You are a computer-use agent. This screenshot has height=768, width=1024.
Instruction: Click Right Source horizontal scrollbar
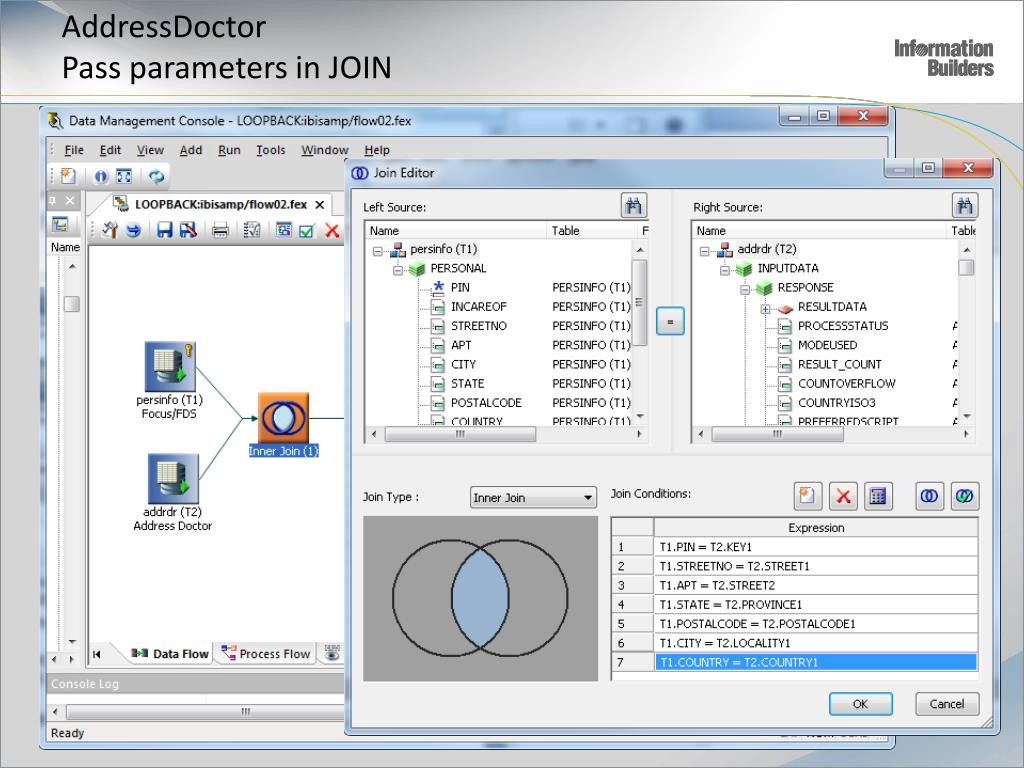point(833,434)
